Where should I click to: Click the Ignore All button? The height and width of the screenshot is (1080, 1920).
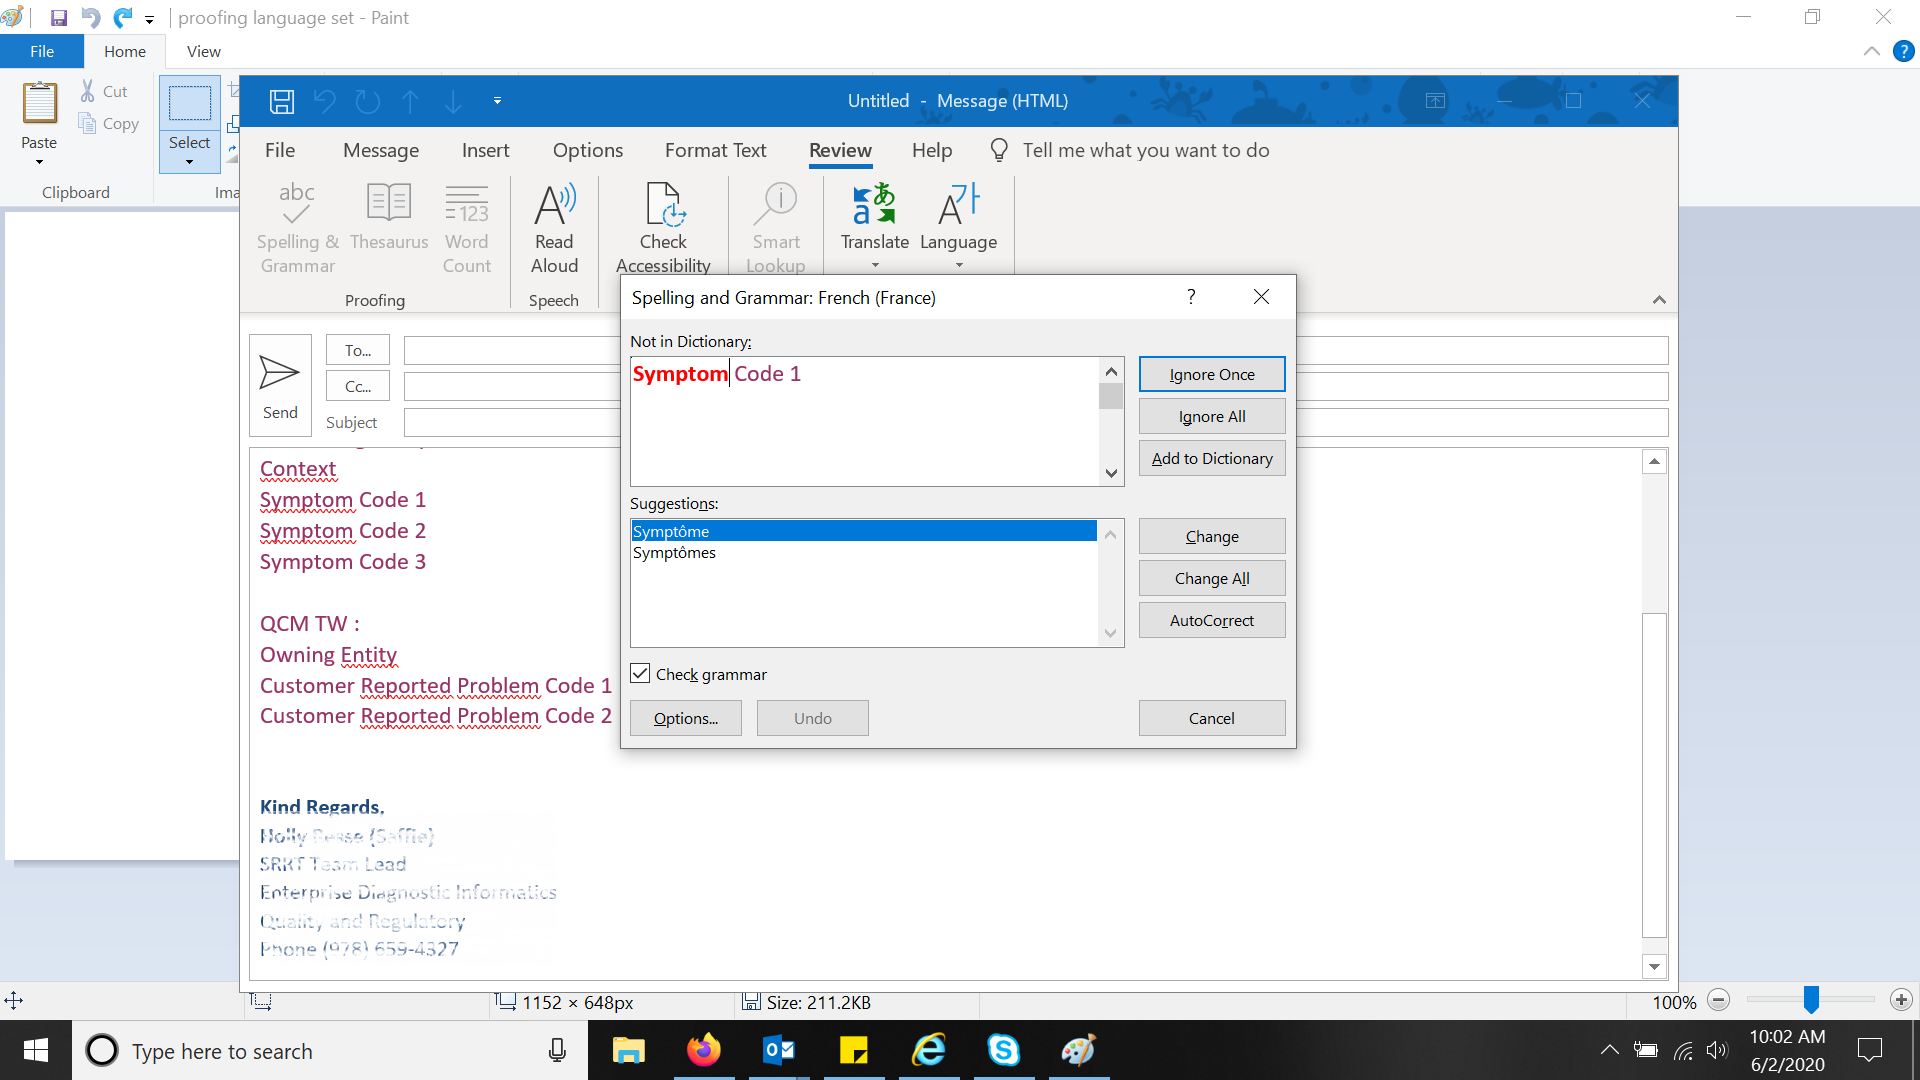(x=1211, y=416)
